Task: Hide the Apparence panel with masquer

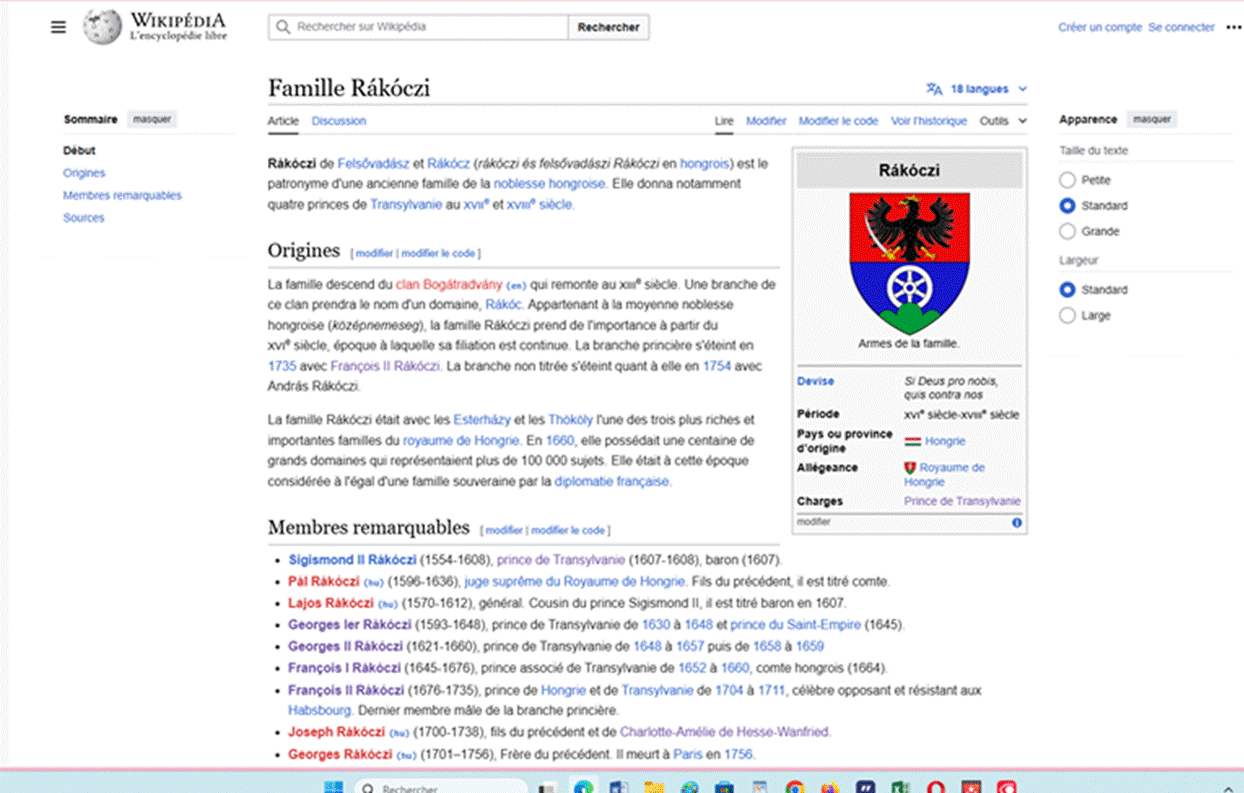Action: pos(1152,119)
